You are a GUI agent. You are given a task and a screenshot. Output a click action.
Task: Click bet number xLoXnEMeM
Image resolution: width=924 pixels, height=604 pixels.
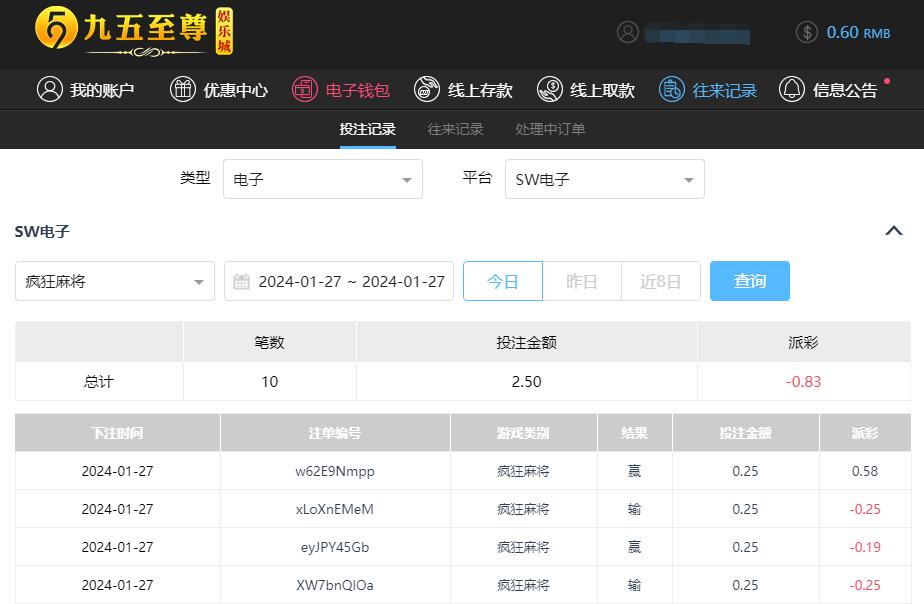[335, 509]
